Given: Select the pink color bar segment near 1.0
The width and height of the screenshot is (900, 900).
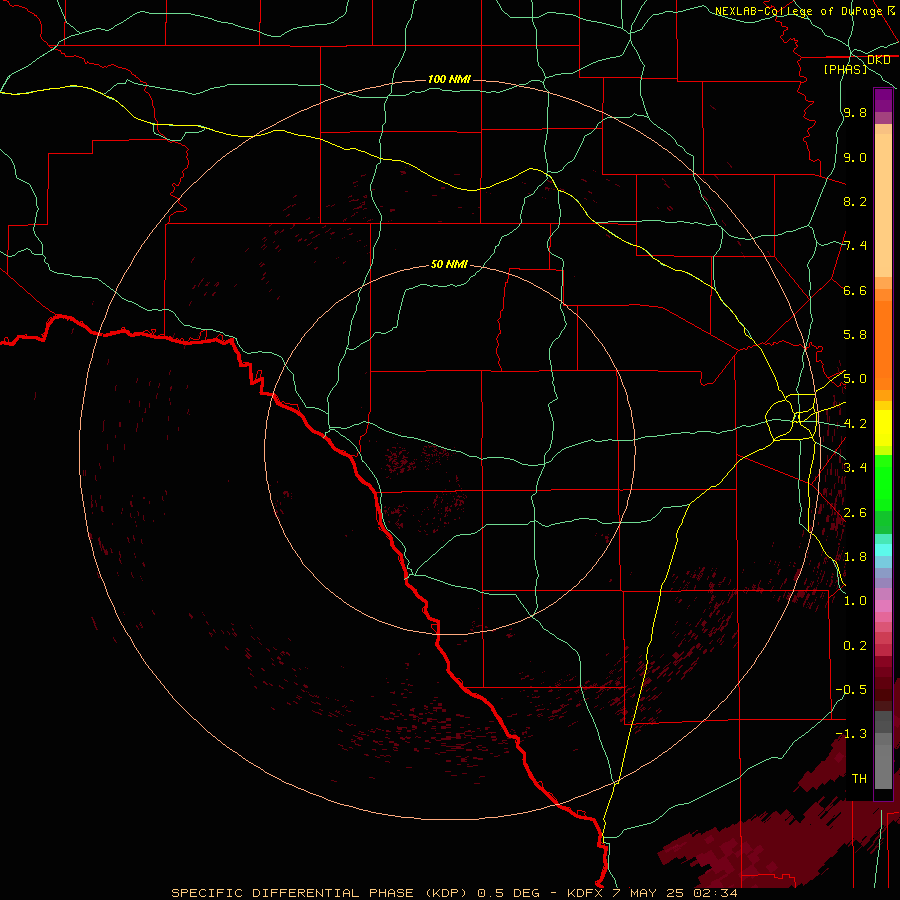Looking at the screenshot, I should click(883, 606).
